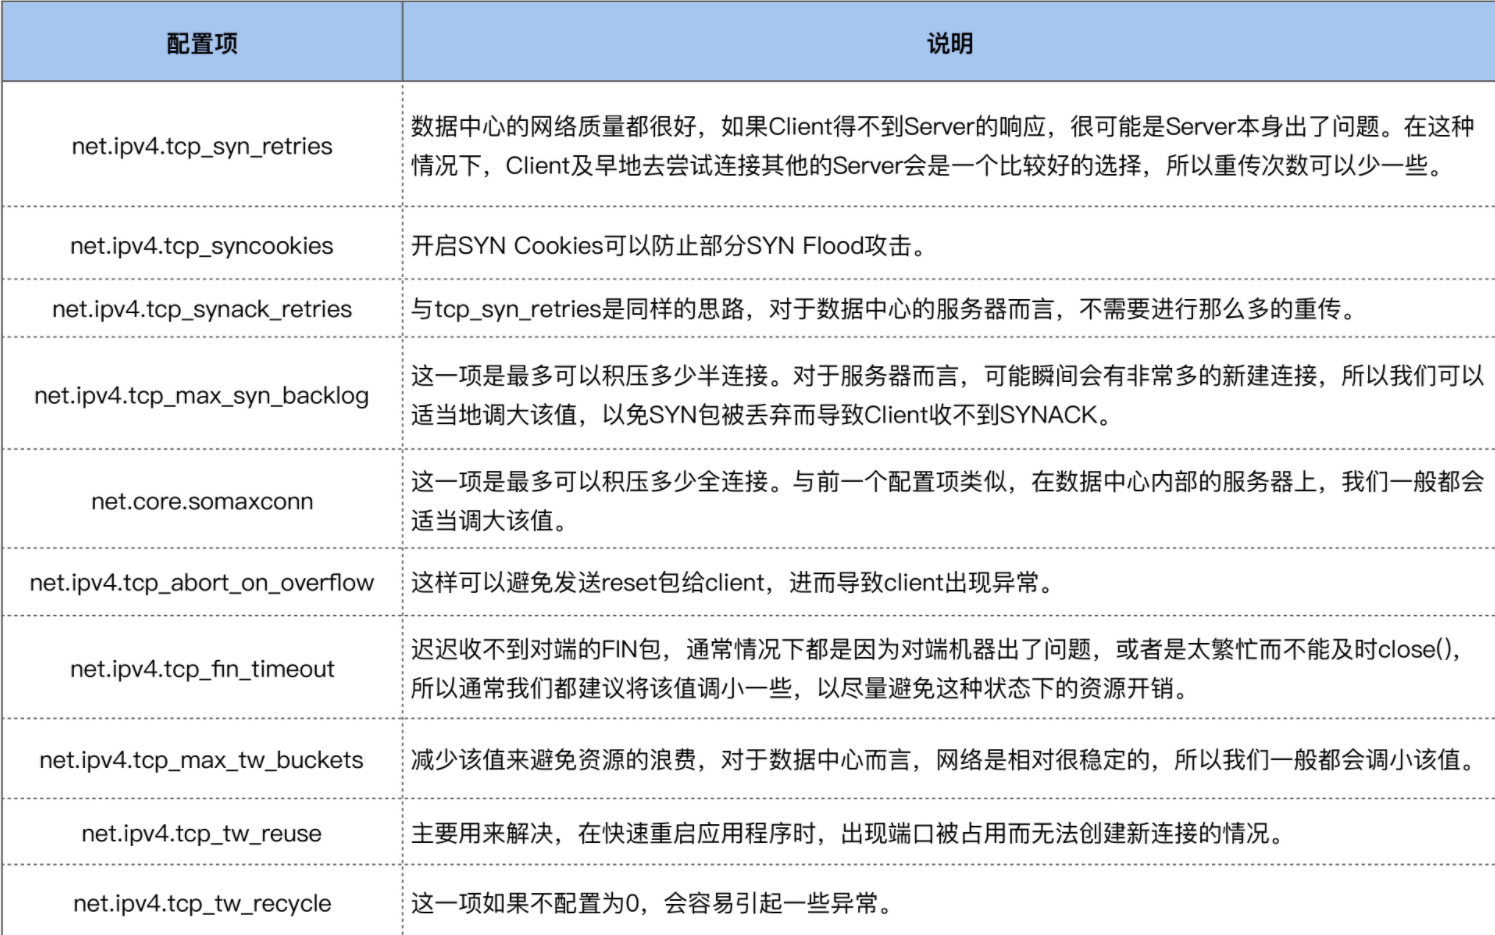Select the net.ipv4.tcp_tw_recycle cell

click(202, 904)
